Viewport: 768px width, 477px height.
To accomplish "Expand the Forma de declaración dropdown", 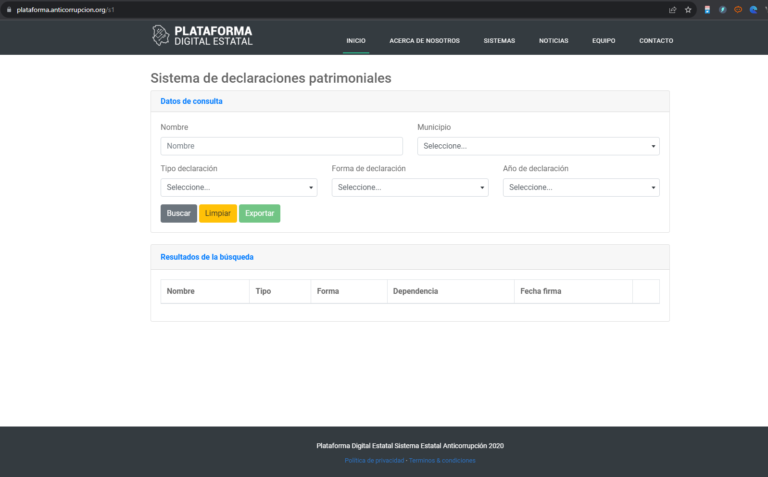I will 410,187.
